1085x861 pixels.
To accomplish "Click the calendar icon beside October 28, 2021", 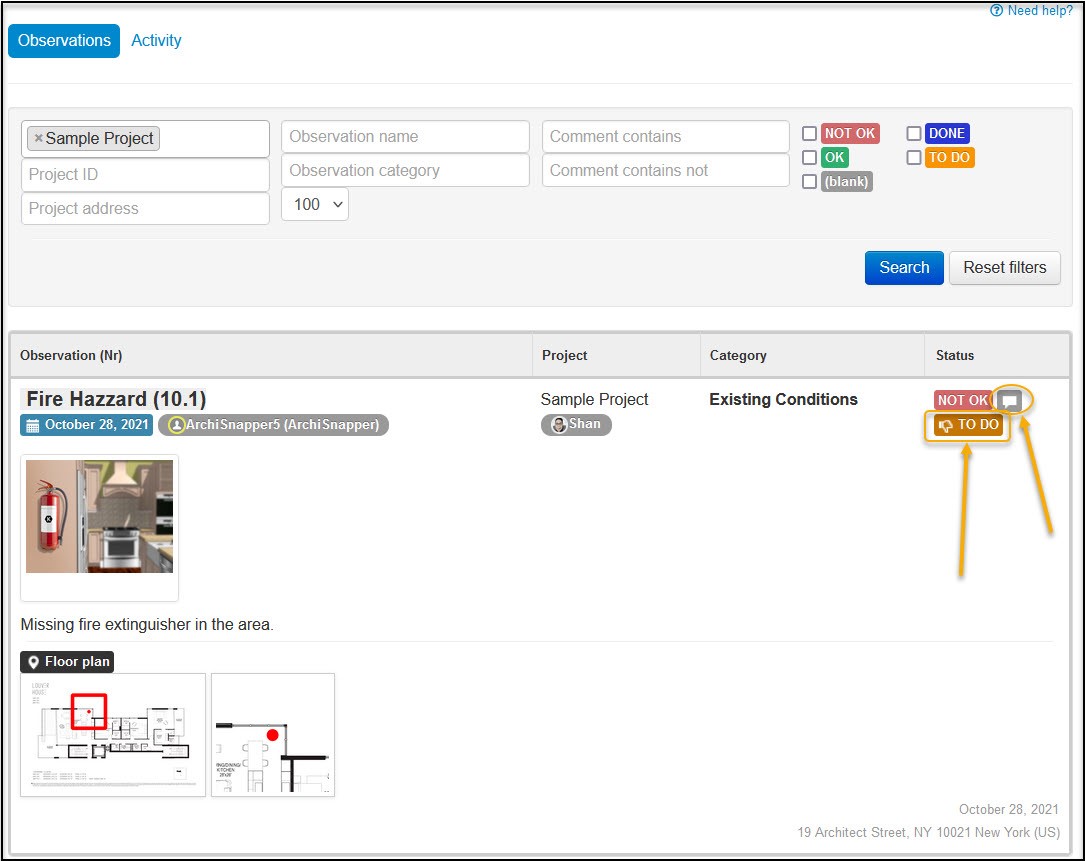I will 33,425.
